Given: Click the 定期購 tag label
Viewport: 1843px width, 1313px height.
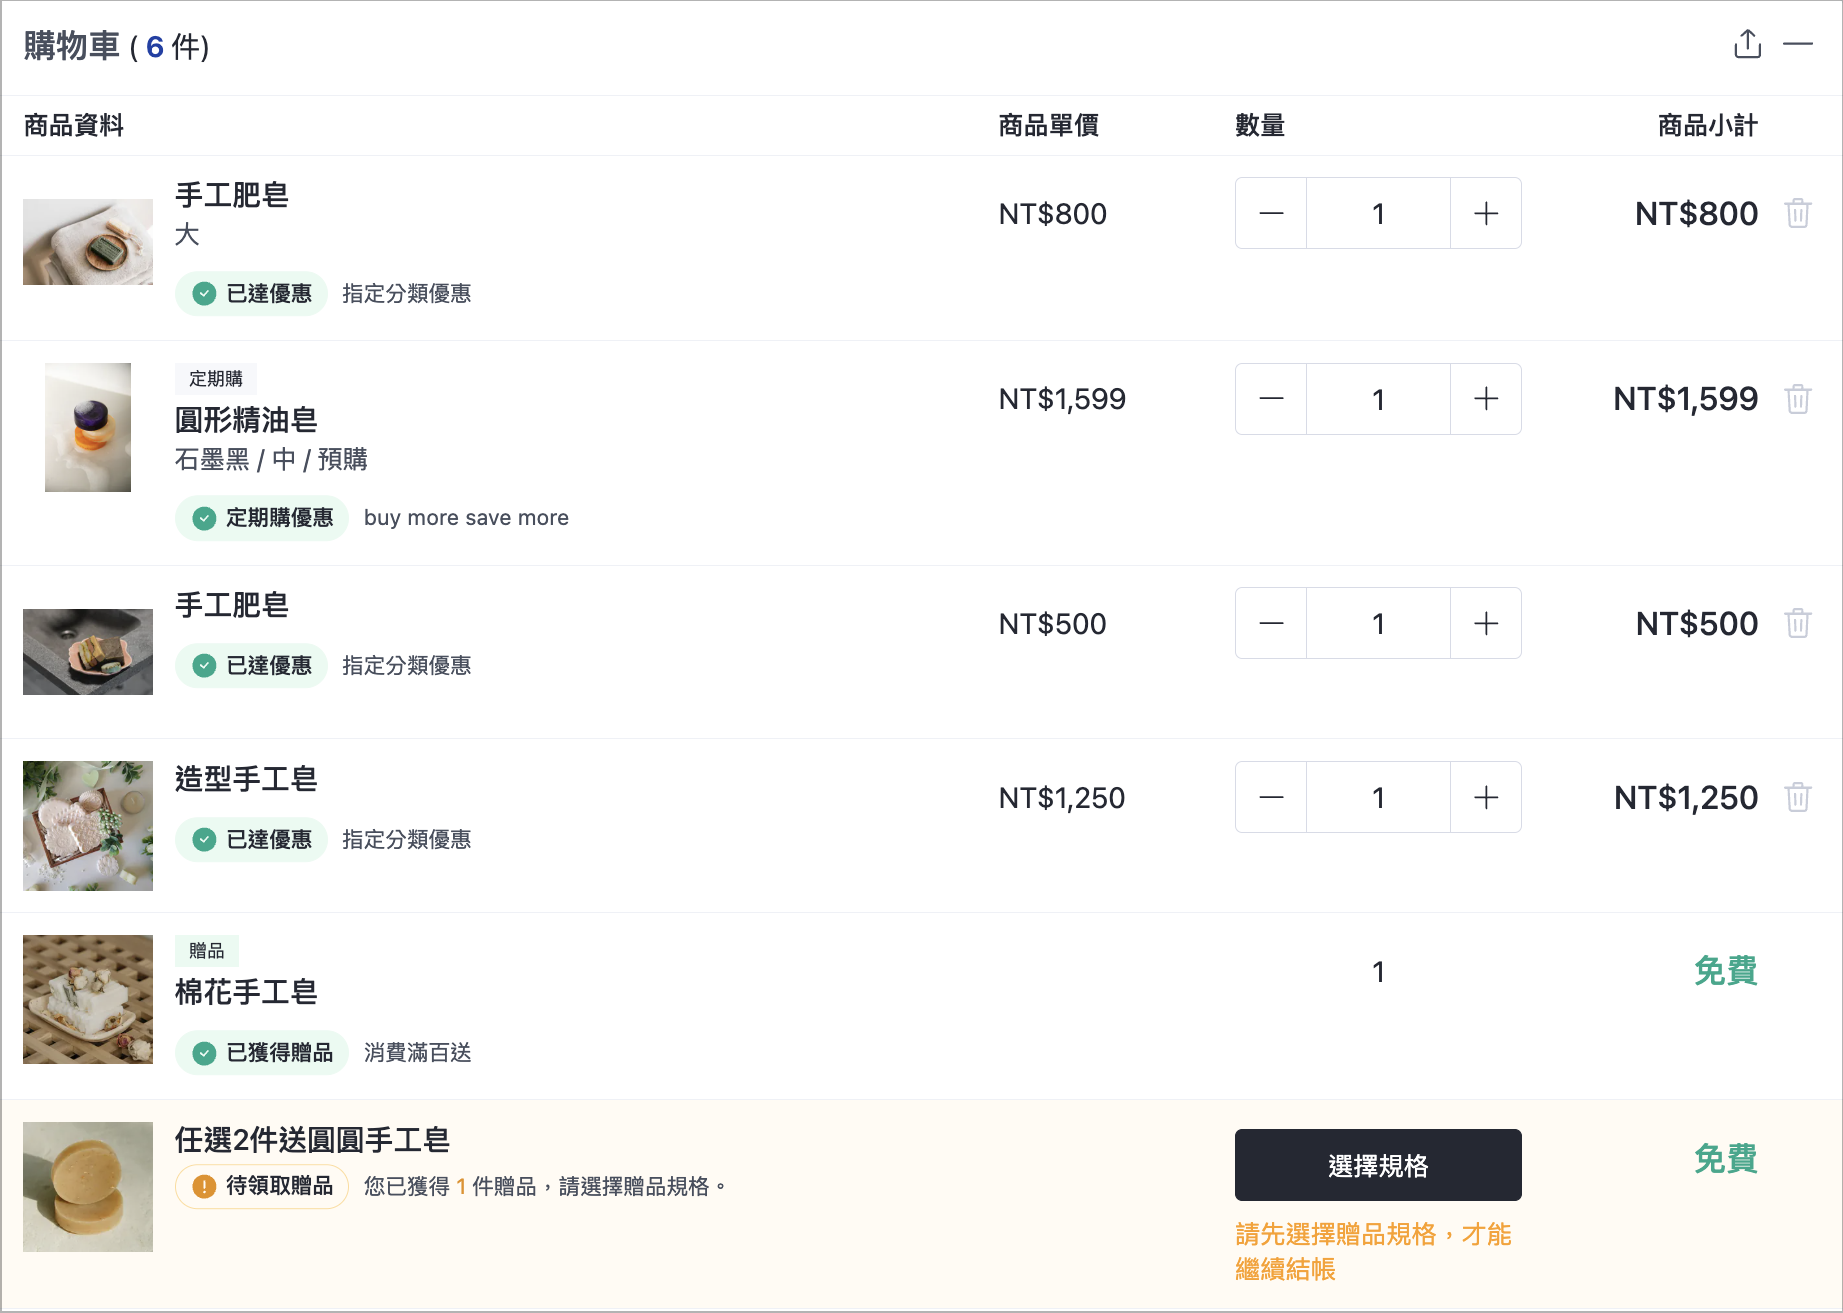Looking at the screenshot, I should (216, 379).
